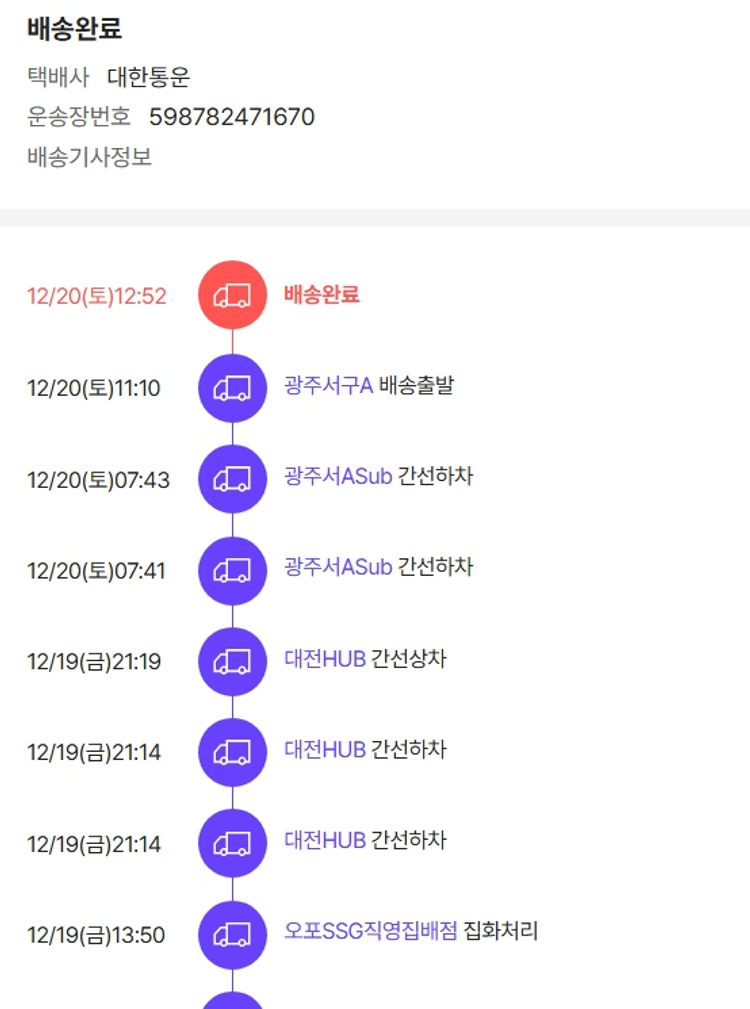Image resolution: width=750 pixels, height=1009 pixels.
Task: Open the 오포SSG직영집배점 link
Action: [371, 932]
